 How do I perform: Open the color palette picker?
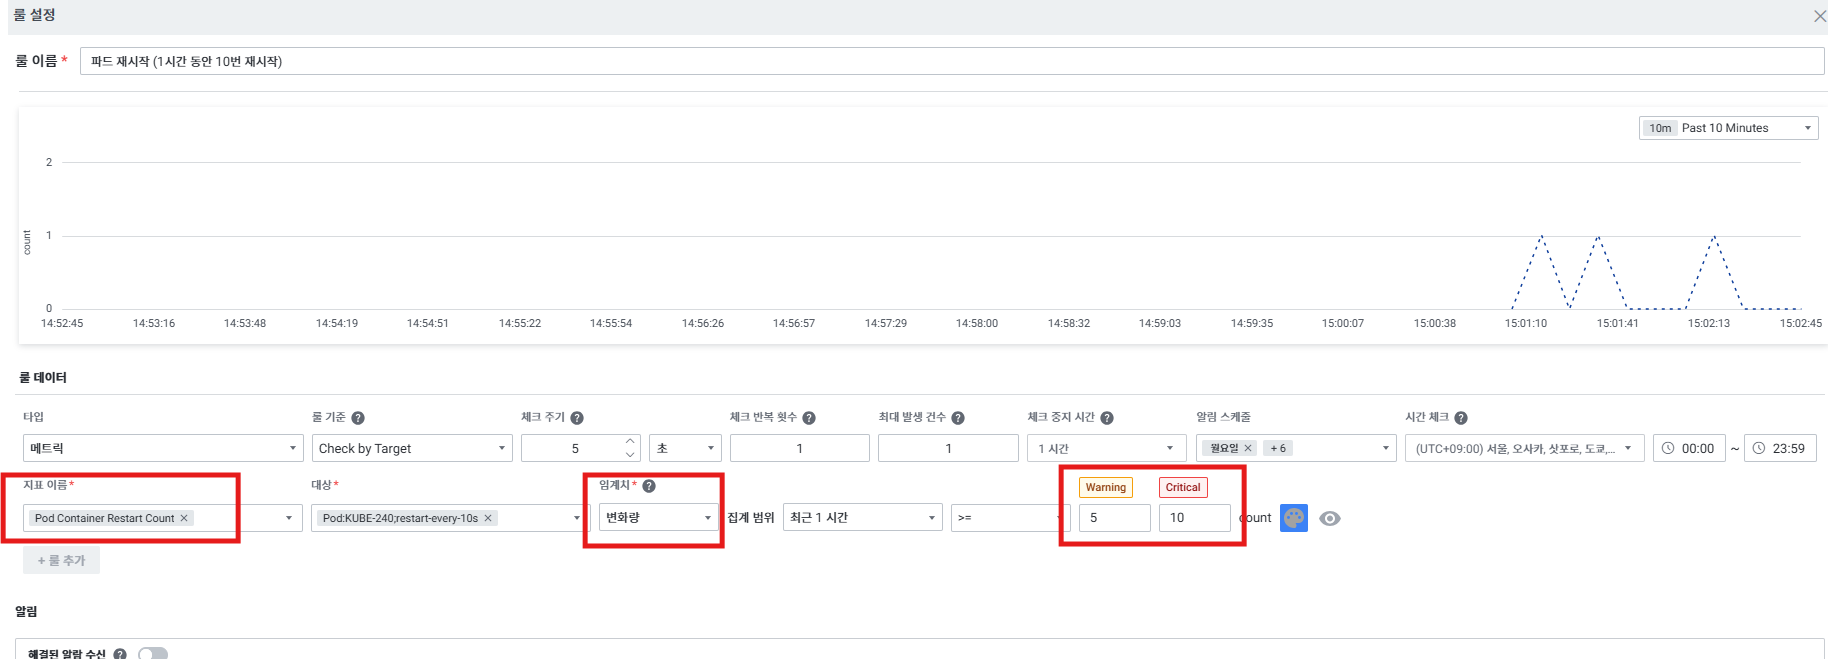click(1293, 518)
